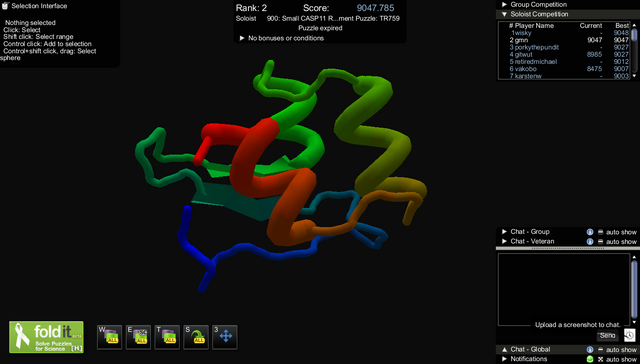Click the info icon for Chat - Group
The width and height of the screenshot is (640, 364).
point(589,232)
